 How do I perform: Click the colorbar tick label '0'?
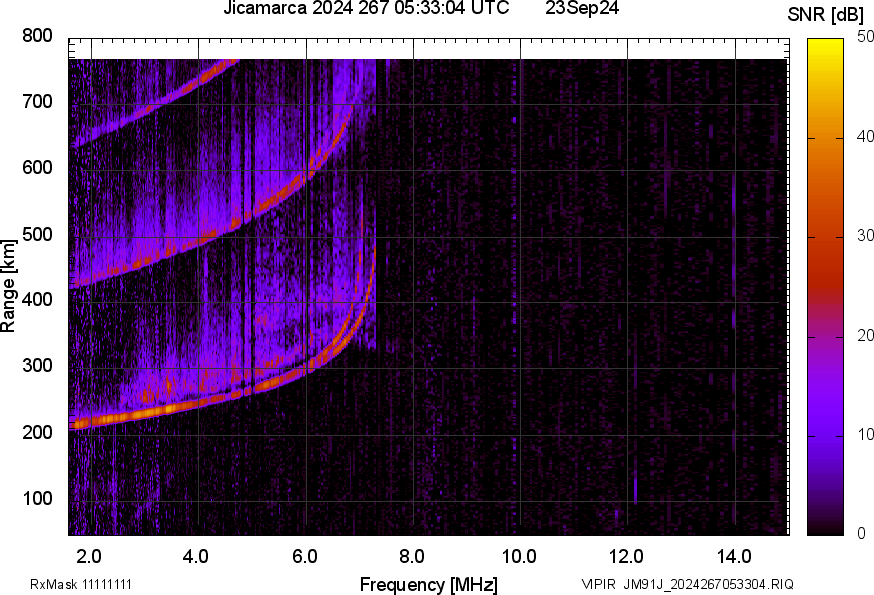862,534
